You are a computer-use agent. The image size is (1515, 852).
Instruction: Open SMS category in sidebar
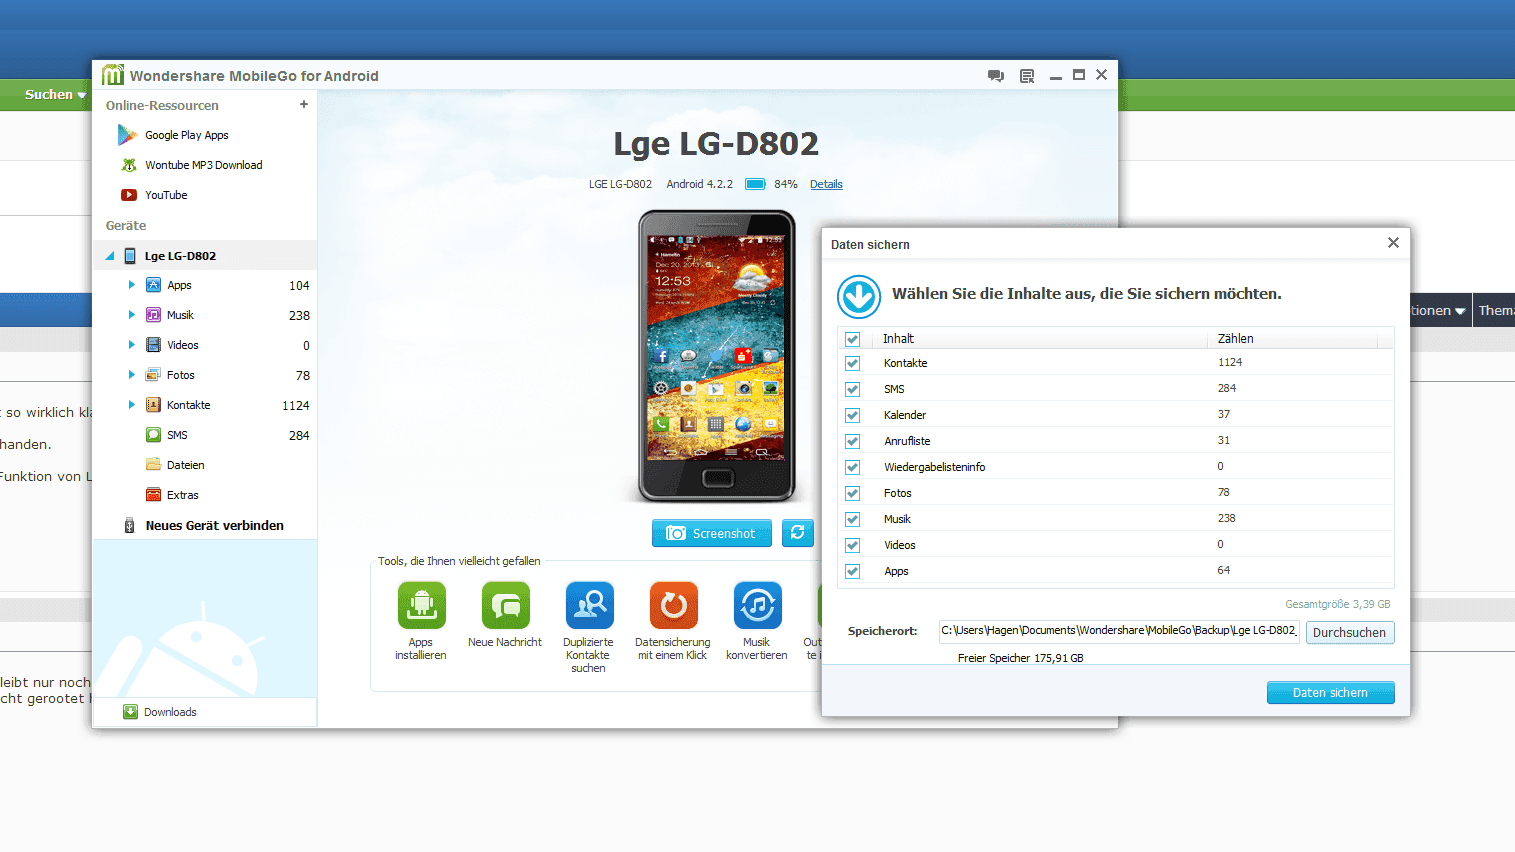pyautogui.click(x=176, y=435)
